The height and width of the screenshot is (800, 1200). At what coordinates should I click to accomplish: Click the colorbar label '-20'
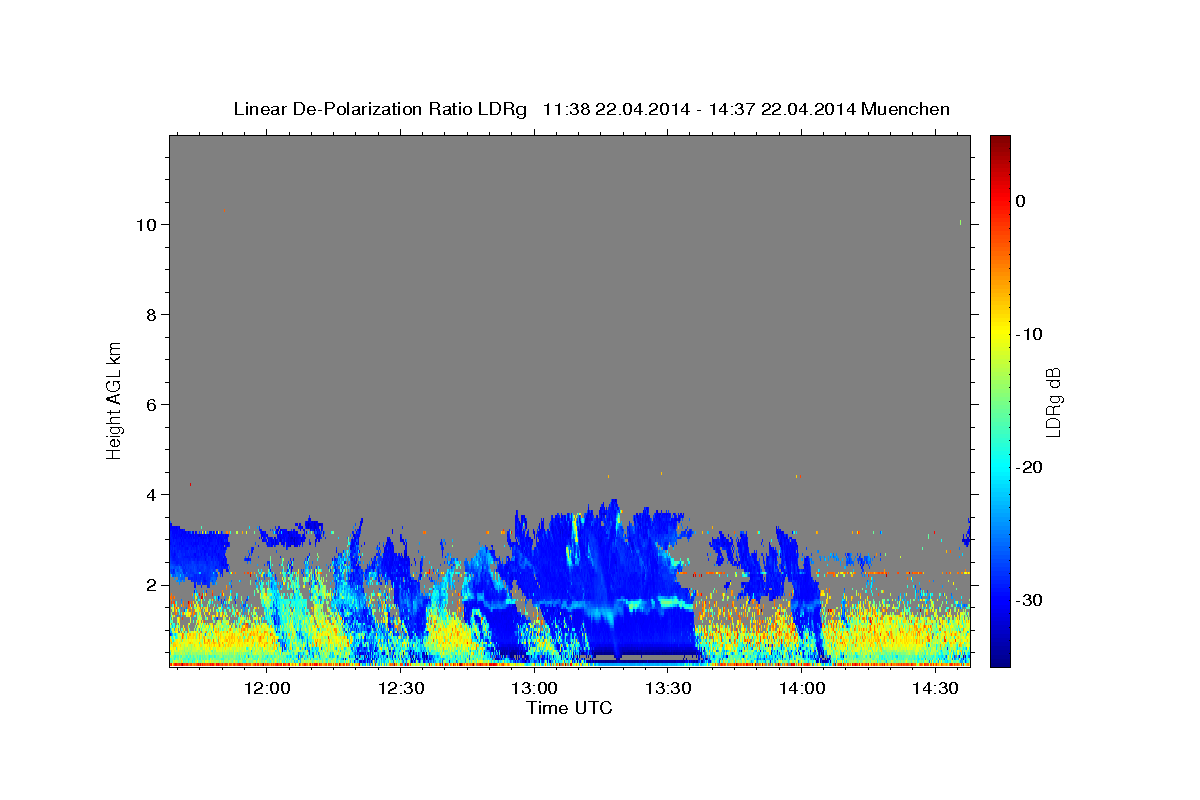pyautogui.click(x=1031, y=467)
